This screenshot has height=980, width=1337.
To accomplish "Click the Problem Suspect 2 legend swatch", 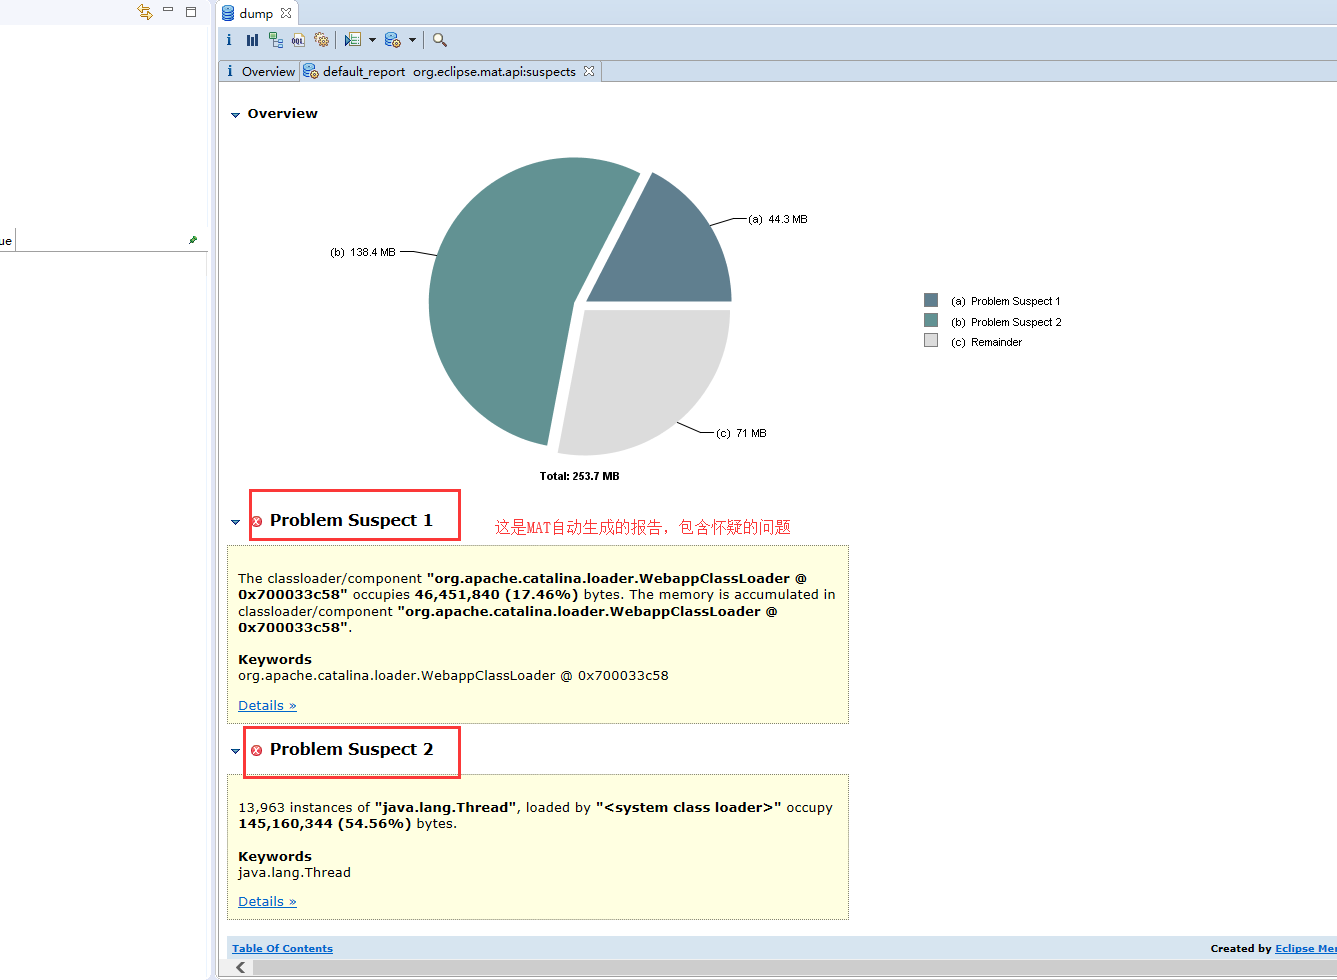I will click(931, 320).
